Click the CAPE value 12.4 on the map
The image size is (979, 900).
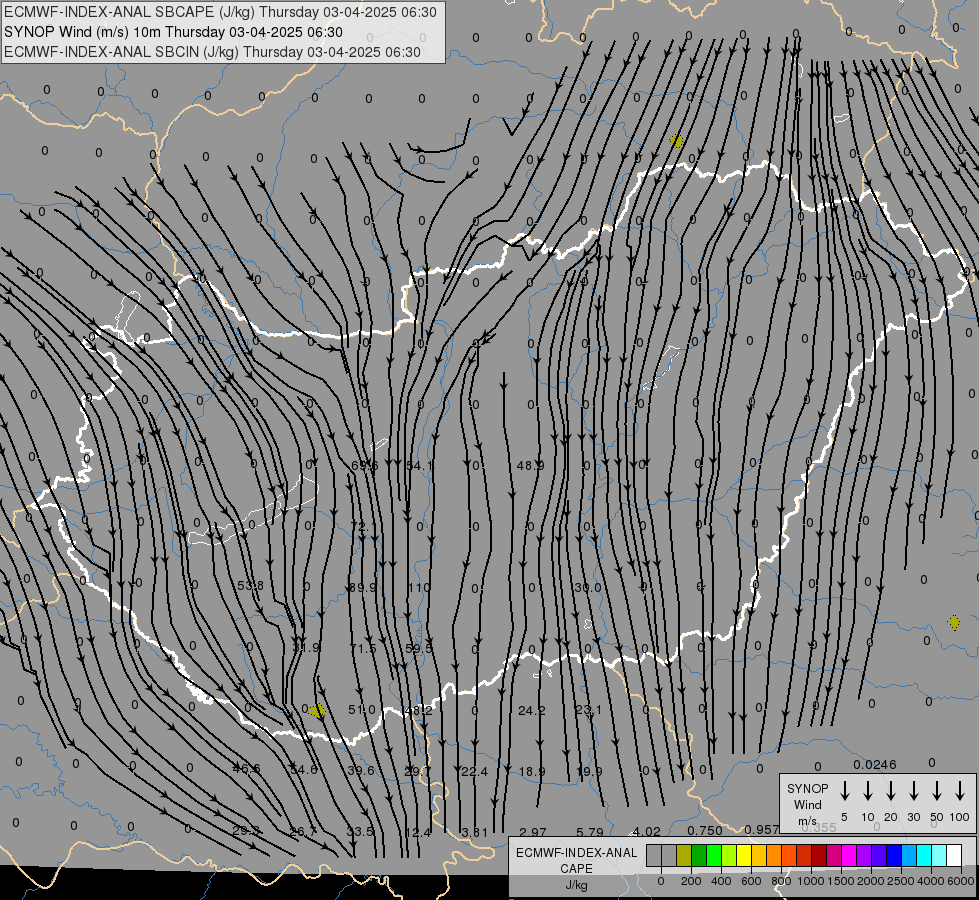(x=418, y=832)
